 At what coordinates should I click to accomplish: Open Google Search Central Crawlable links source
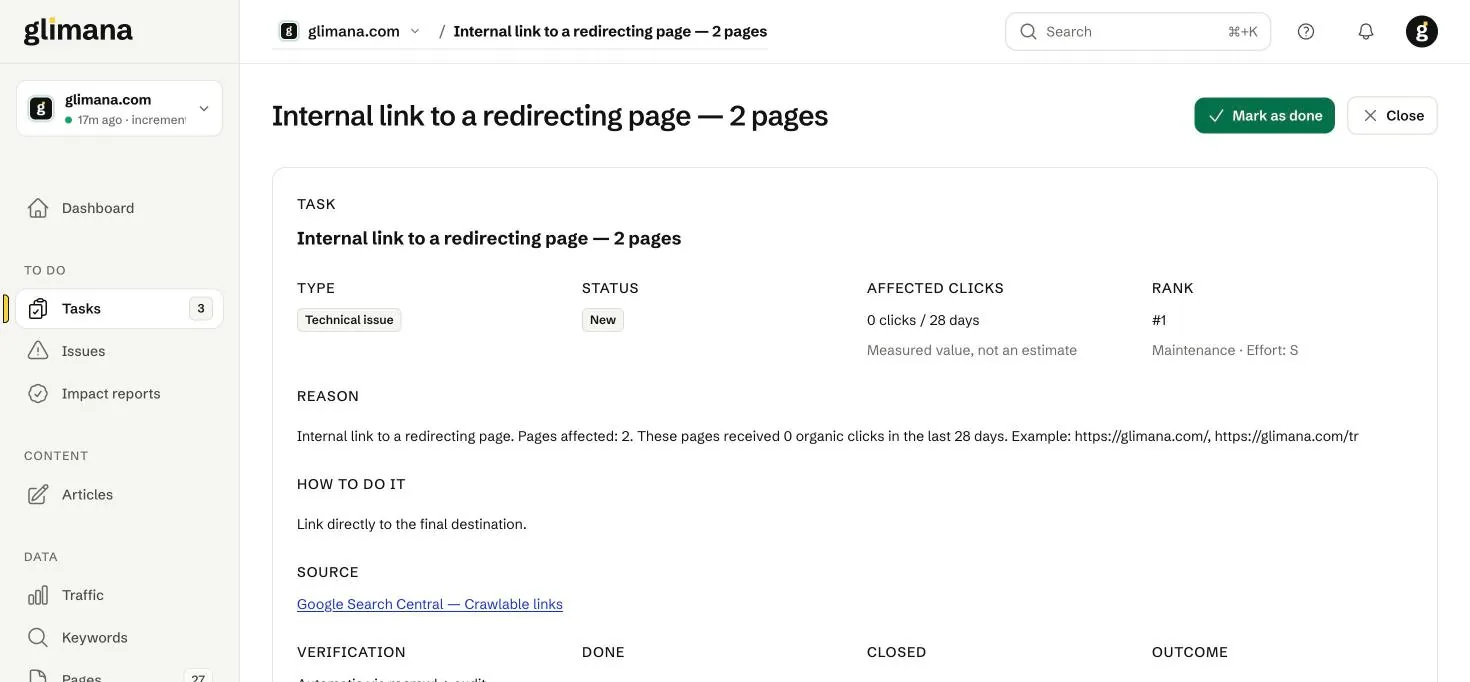click(430, 604)
